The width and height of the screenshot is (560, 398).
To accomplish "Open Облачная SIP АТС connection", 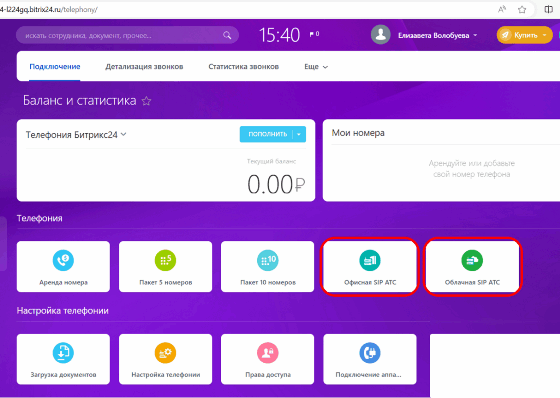I will [x=472, y=267].
